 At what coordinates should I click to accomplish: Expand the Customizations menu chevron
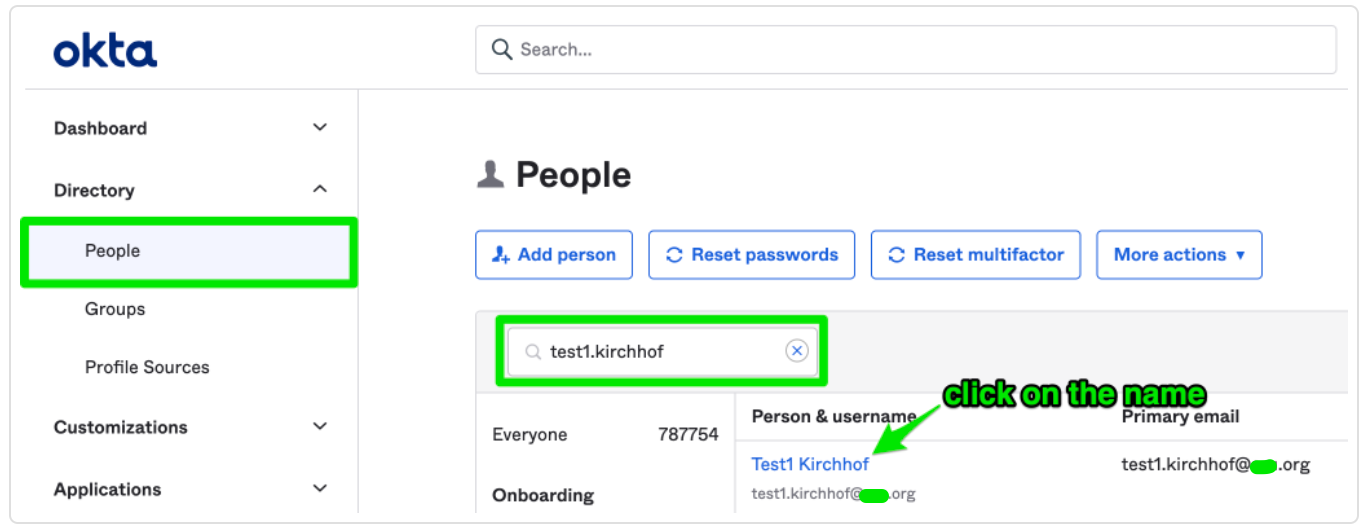(x=320, y=427)
